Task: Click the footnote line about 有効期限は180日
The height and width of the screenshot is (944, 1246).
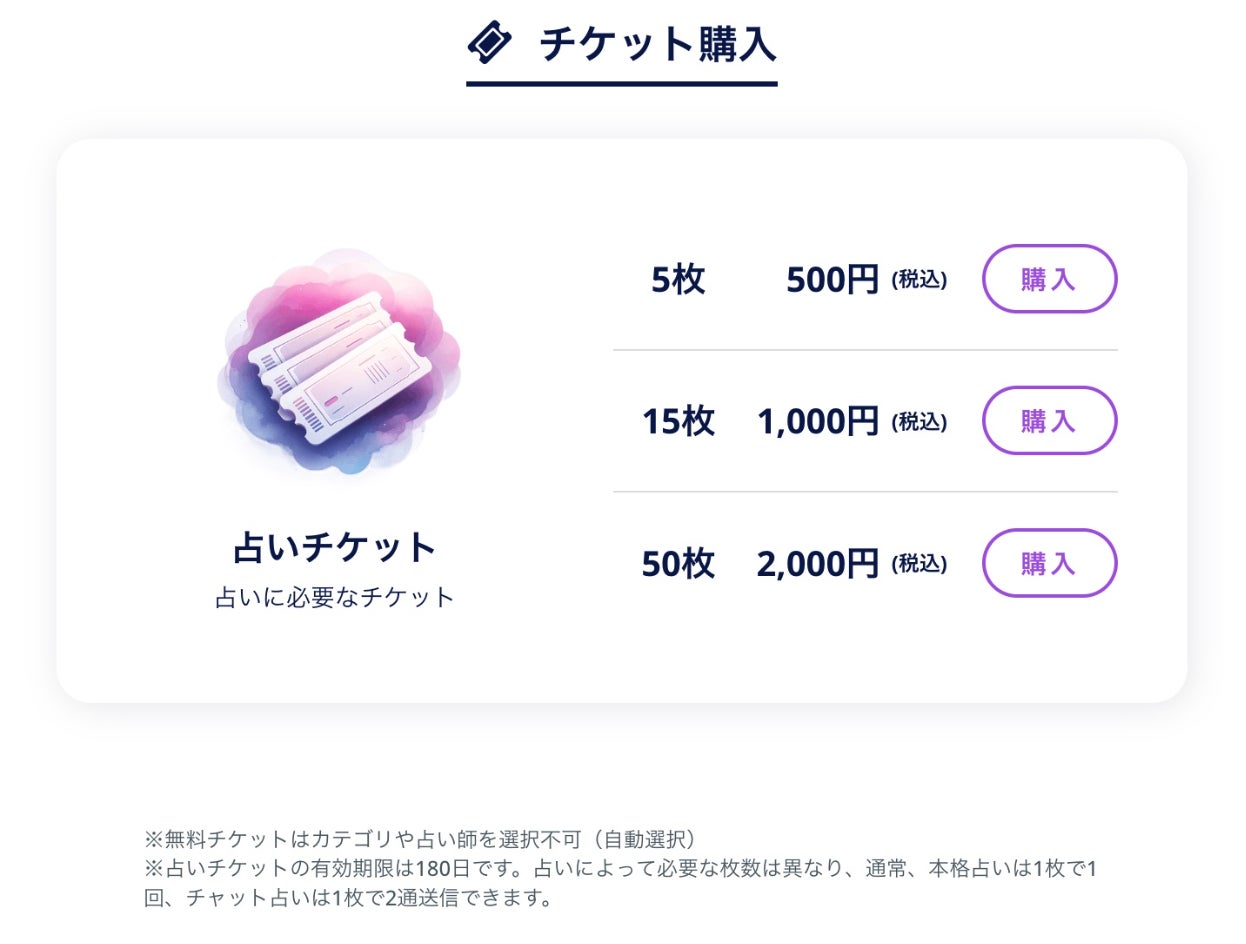Action: (x=620, y=869)
